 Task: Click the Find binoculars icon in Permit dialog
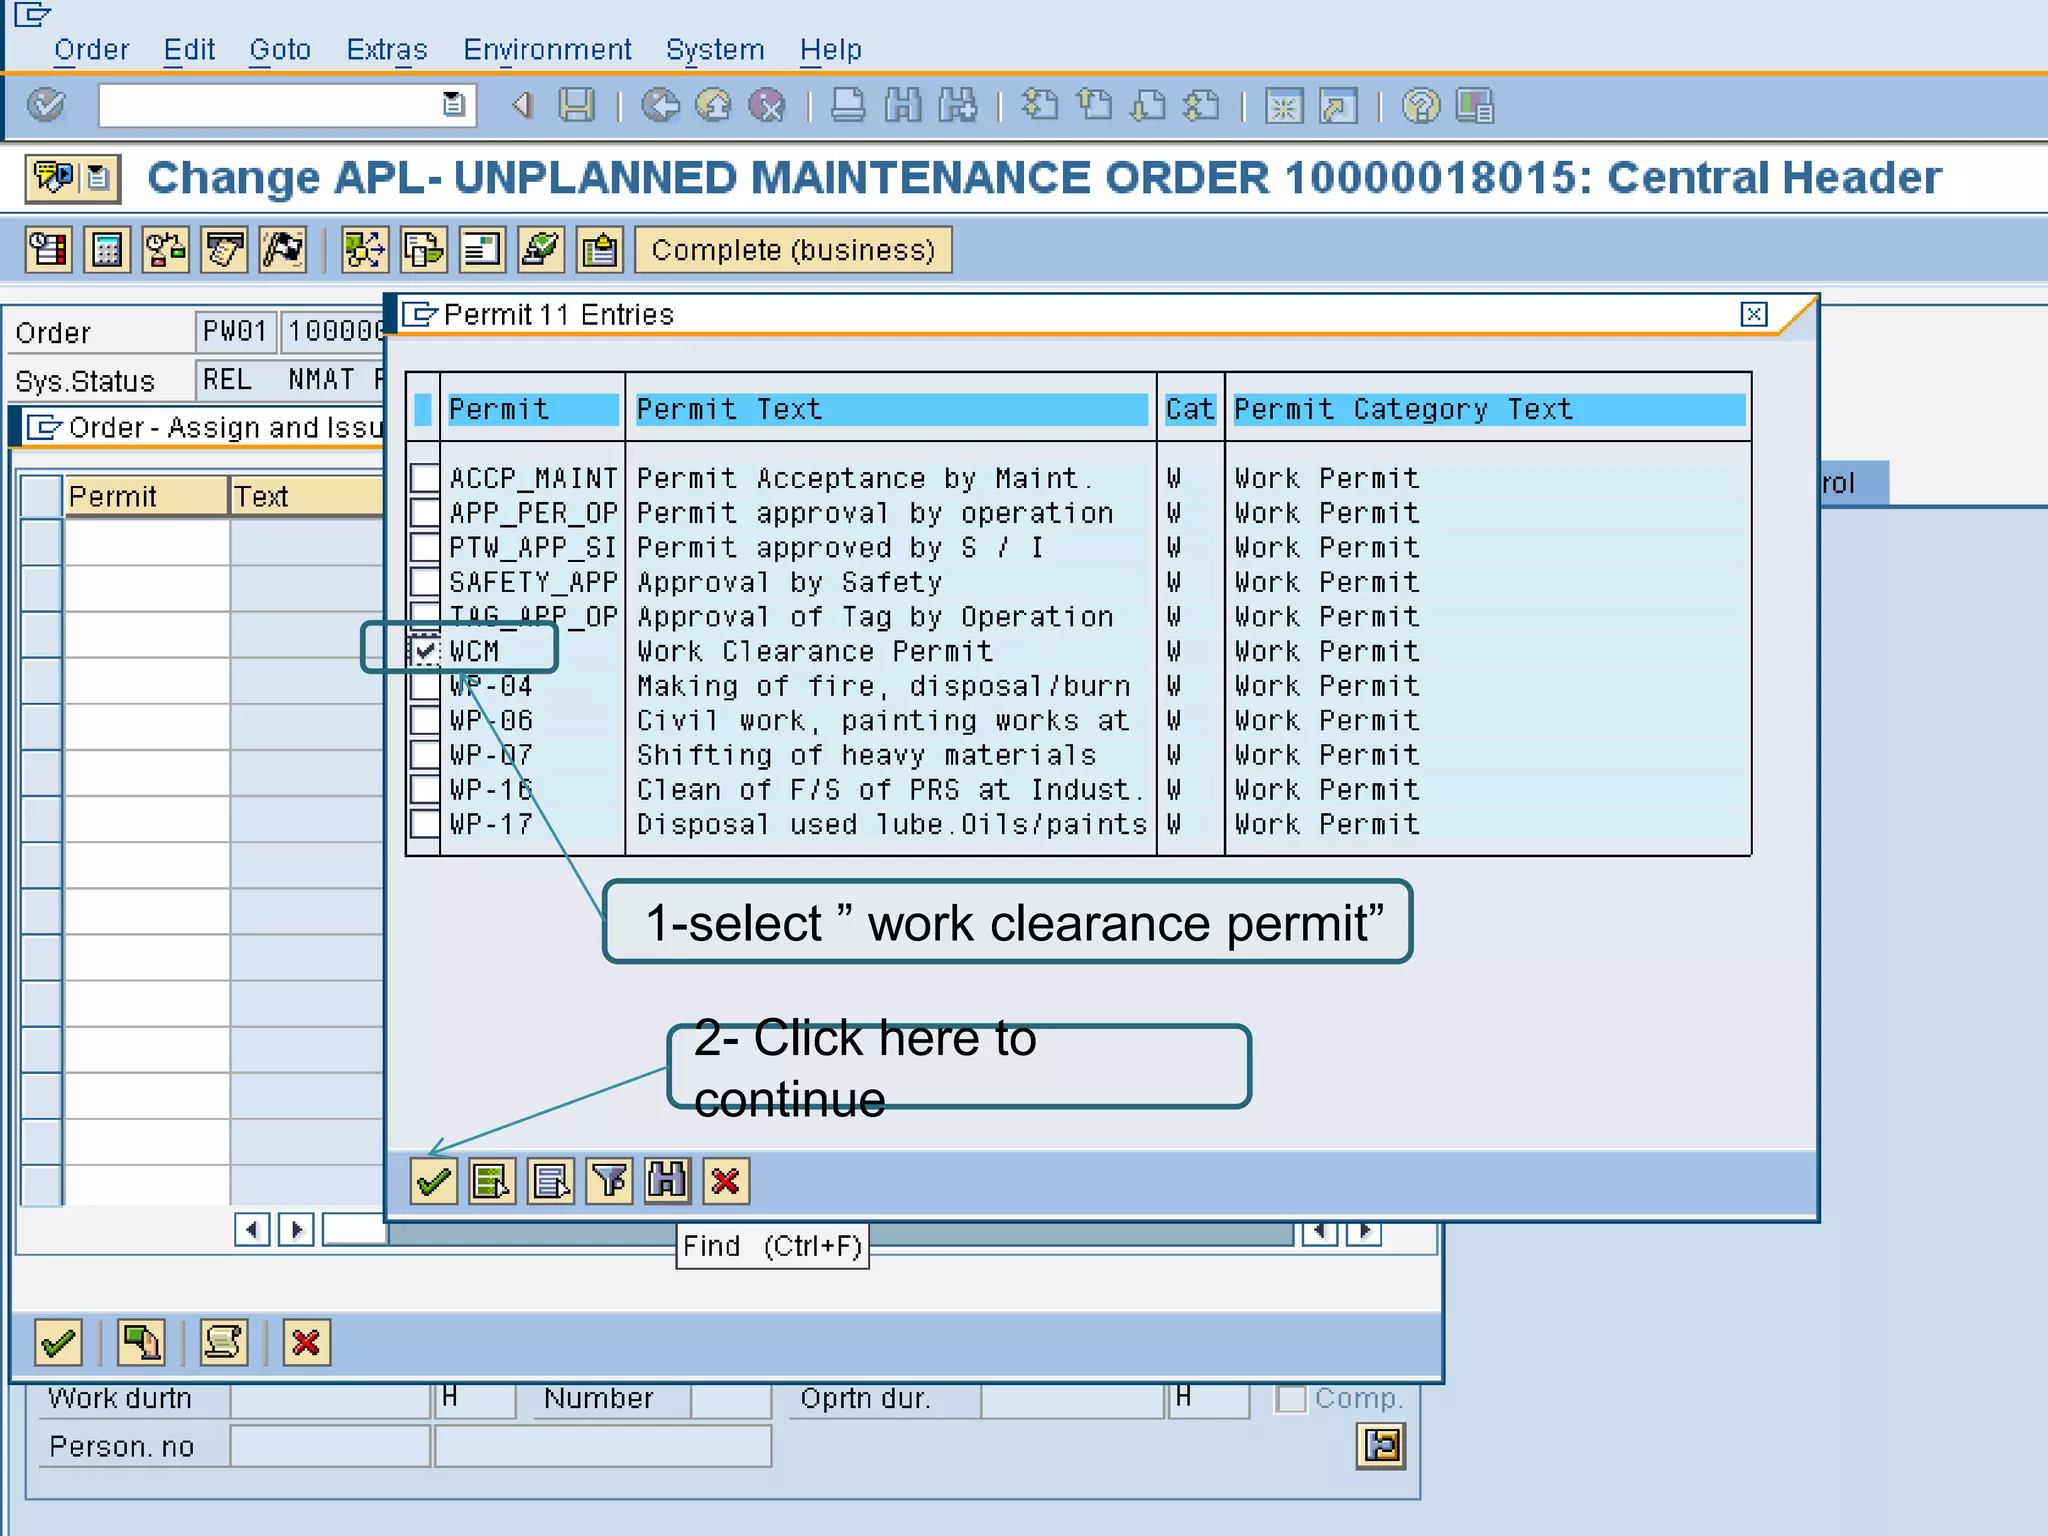coord(667,1182)
